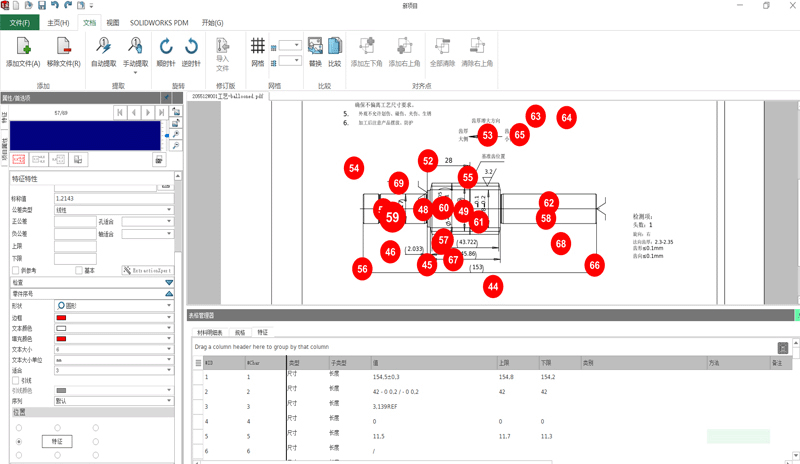Click the 添加文件 (Add File) icon
This screenshot has width=800, height=464.
click(22, 46)
